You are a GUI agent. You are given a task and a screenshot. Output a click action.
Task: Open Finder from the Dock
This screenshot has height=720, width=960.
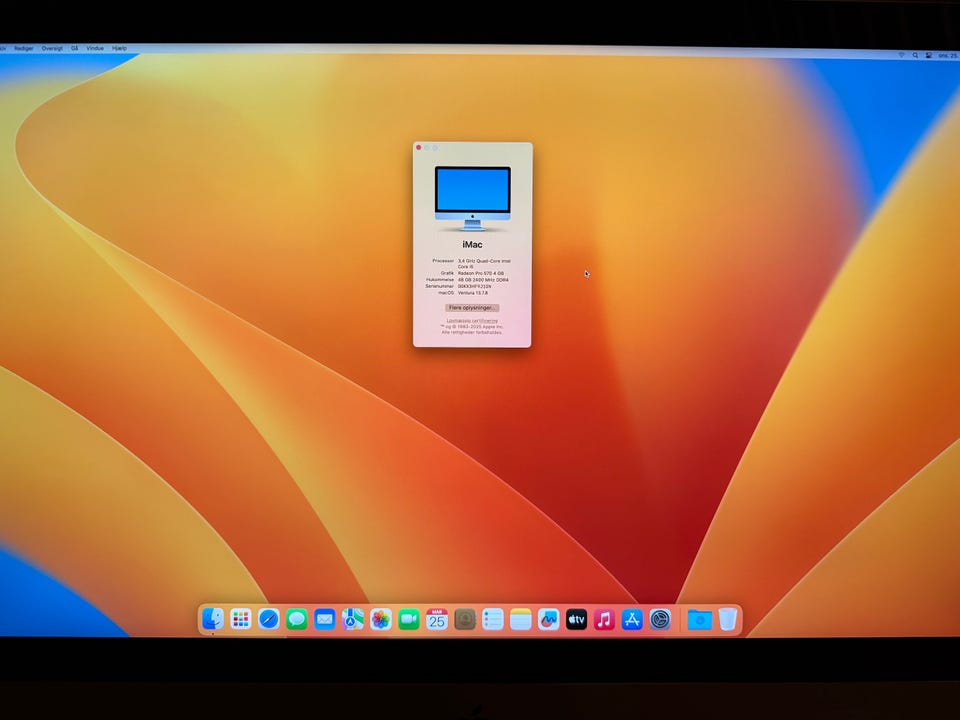tap(212, 619)
